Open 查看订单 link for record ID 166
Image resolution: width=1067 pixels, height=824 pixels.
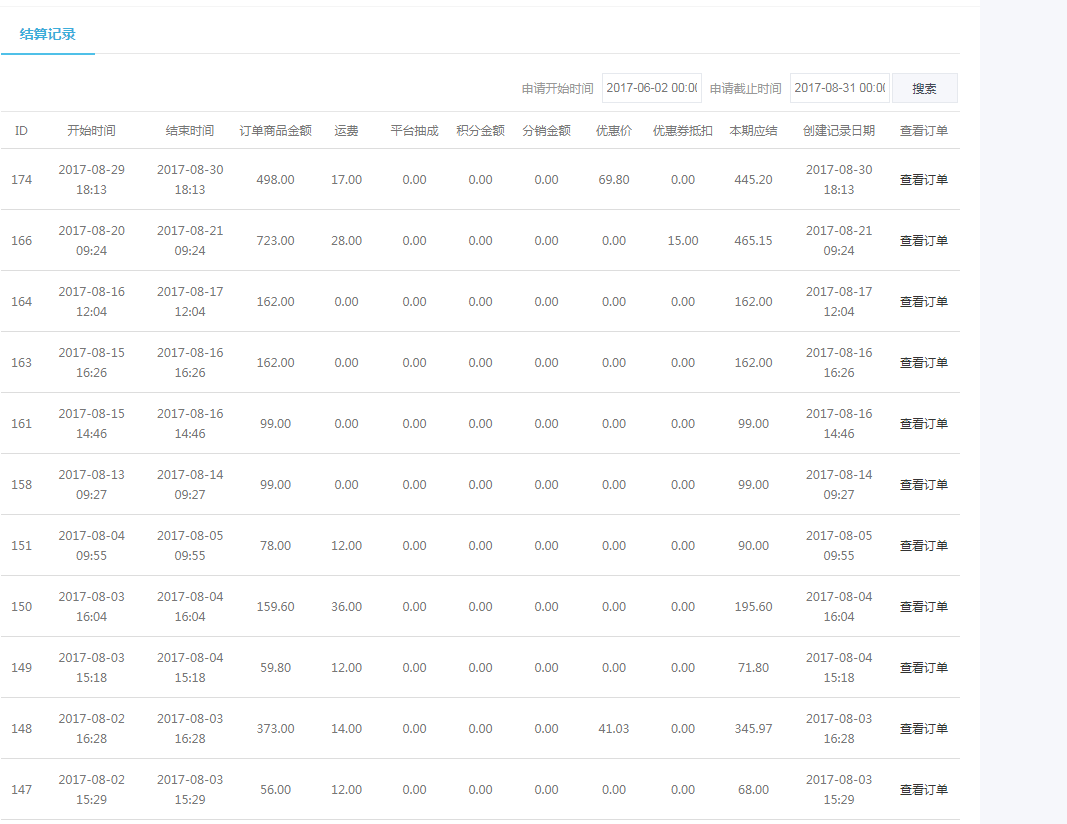click(923, 241)
